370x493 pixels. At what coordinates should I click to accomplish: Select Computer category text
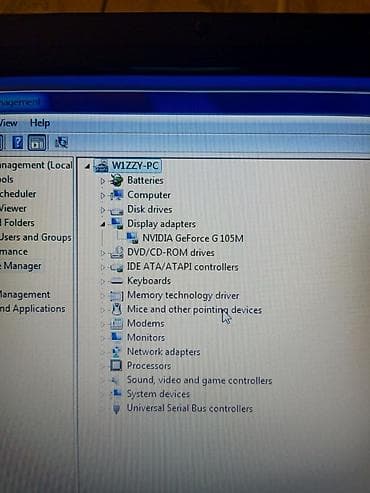[149, 195]
